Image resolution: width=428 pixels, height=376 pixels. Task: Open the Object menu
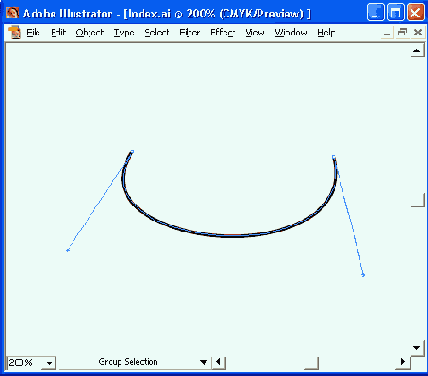pyautogui.click(x=90, y=33)
